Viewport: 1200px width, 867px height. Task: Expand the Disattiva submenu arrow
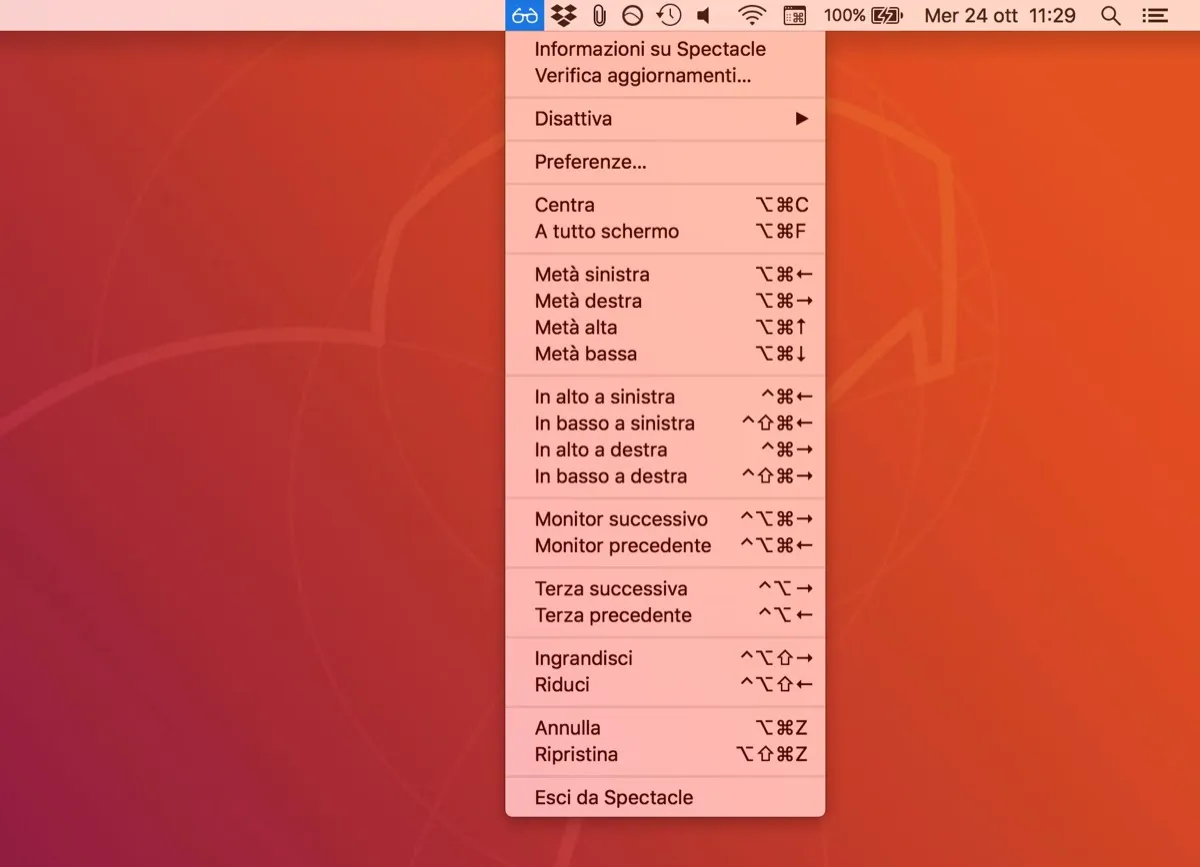801,118
